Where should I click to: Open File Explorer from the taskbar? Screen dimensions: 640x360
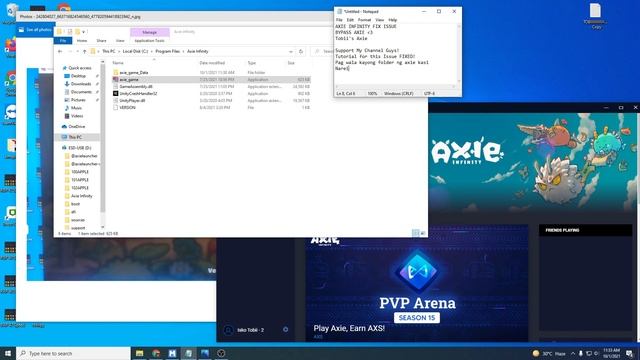[140, 353]
